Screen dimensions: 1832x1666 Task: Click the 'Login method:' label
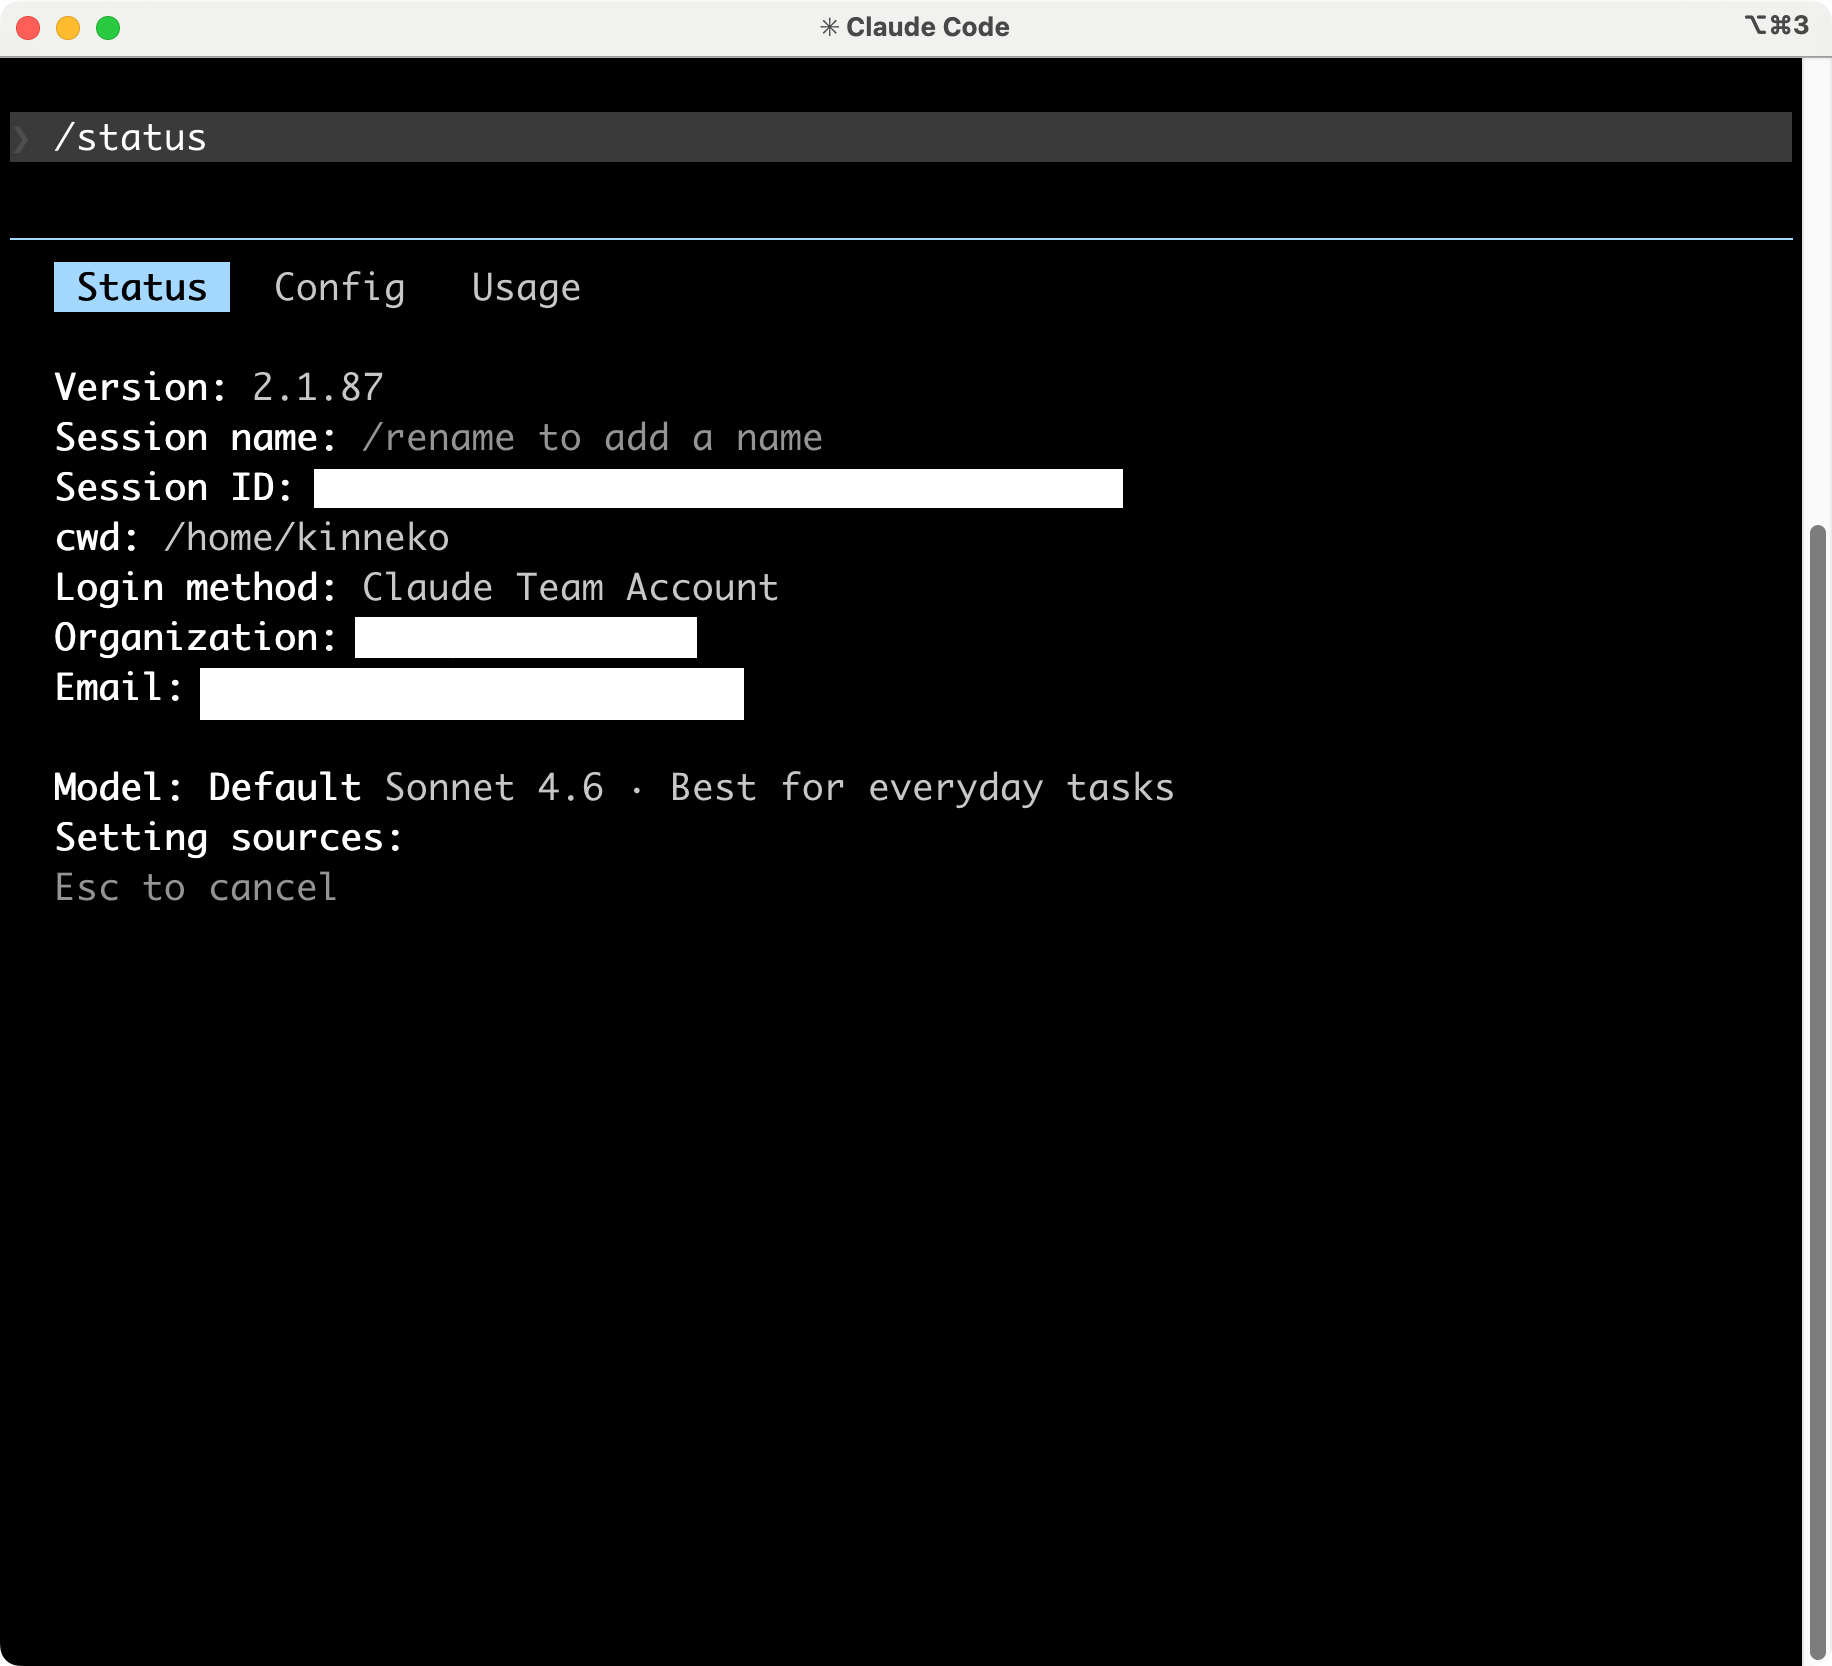196,587
